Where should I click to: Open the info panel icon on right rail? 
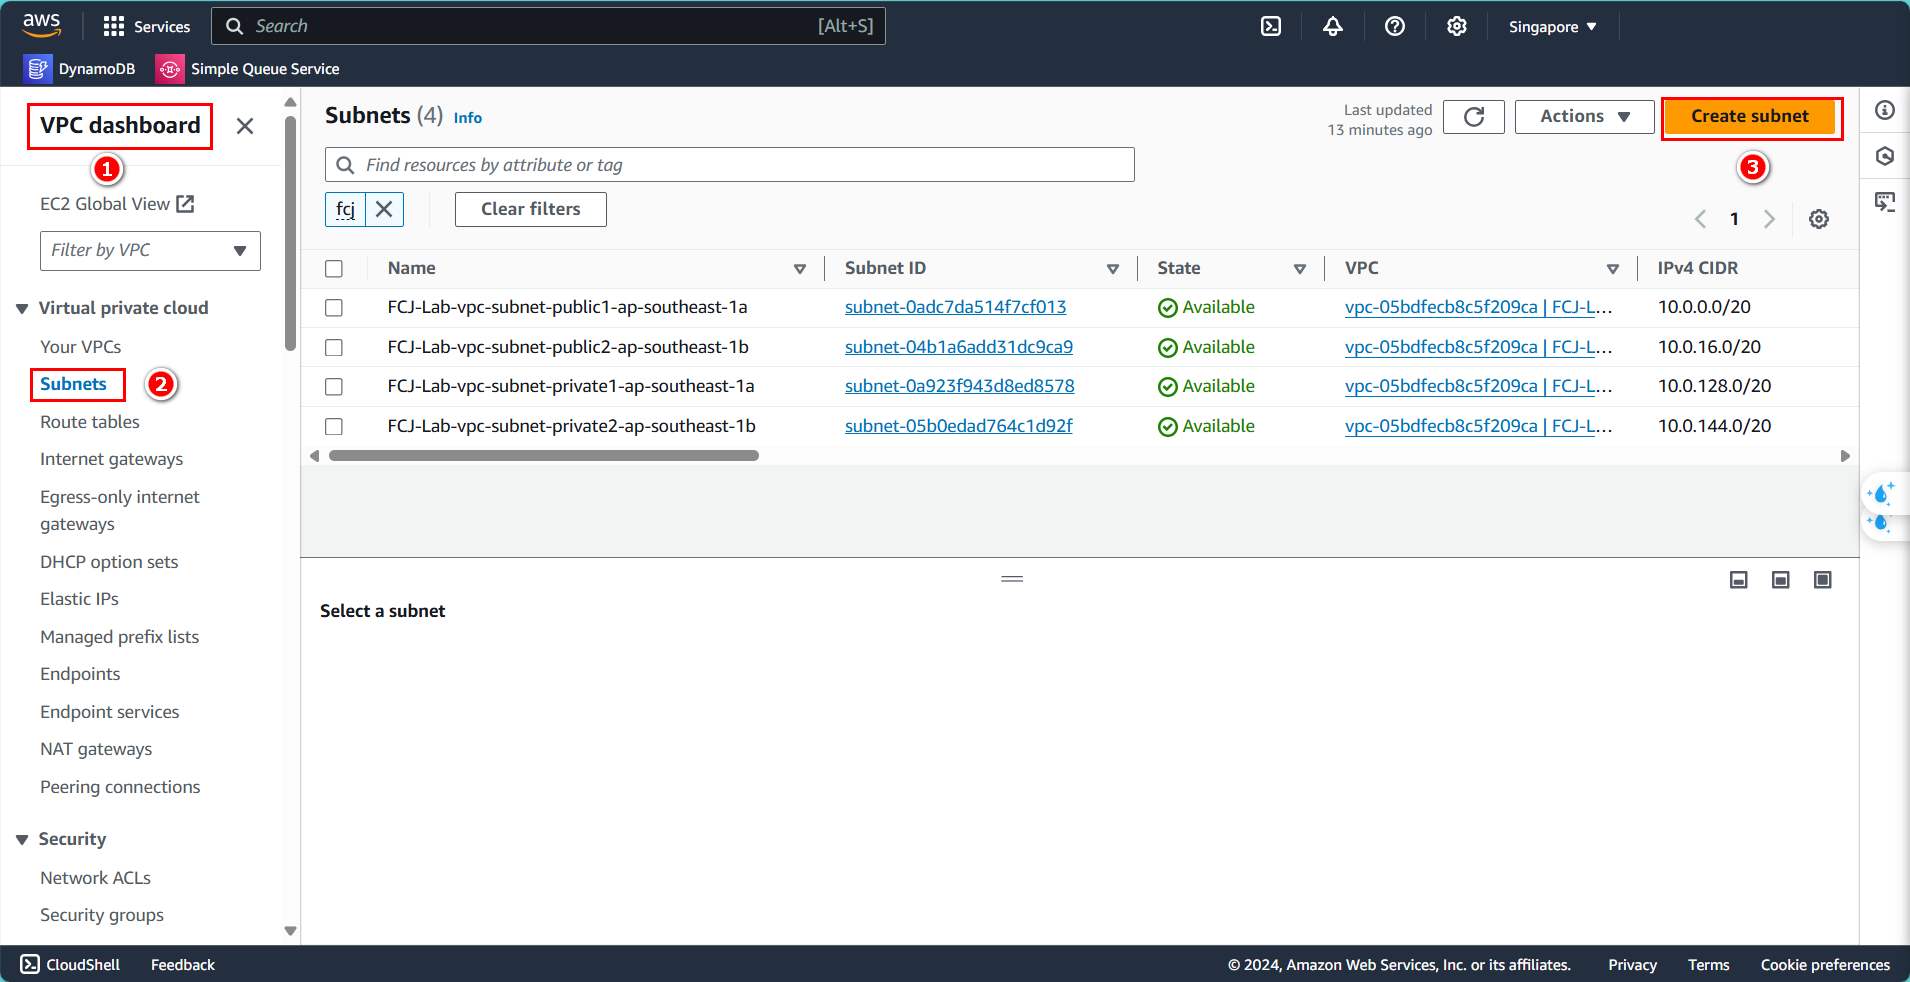pos(1885,110)
